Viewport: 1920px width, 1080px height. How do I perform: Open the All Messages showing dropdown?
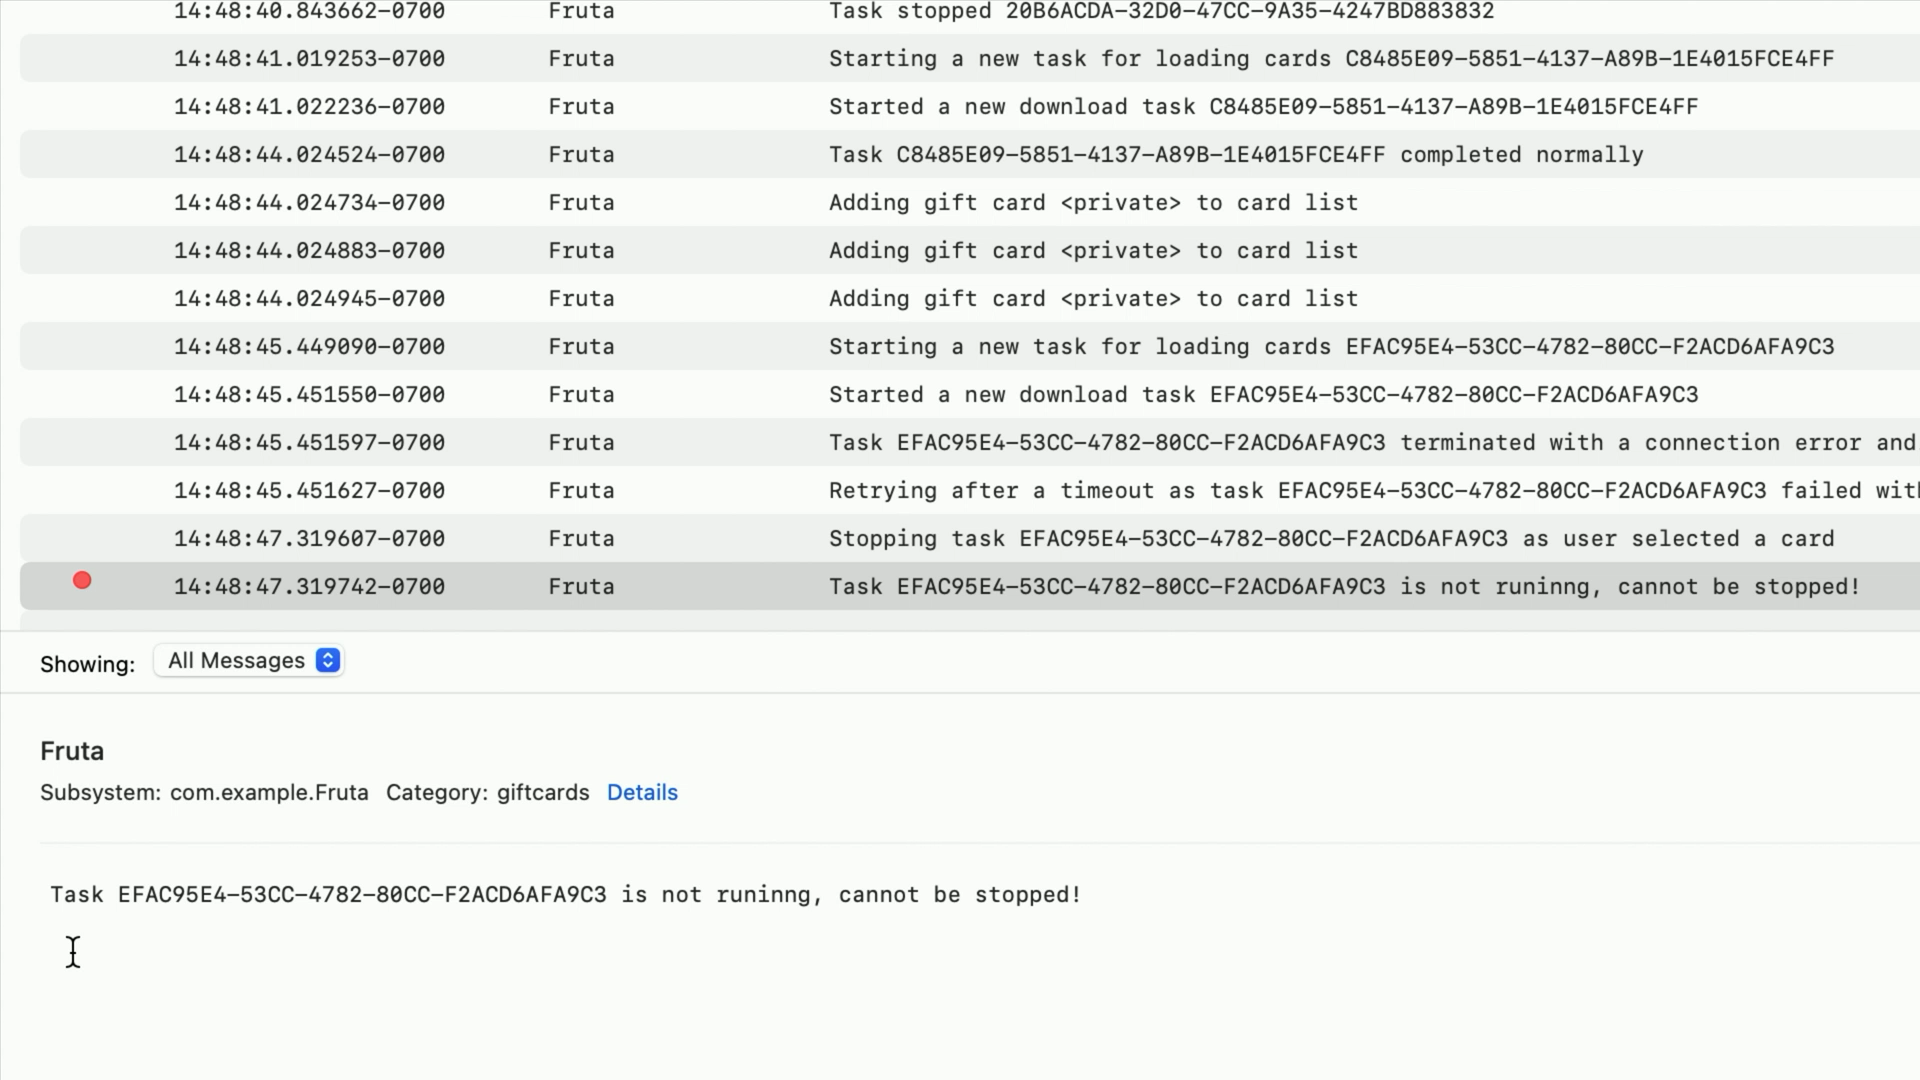pyautogui.click(x=249, y=661)
